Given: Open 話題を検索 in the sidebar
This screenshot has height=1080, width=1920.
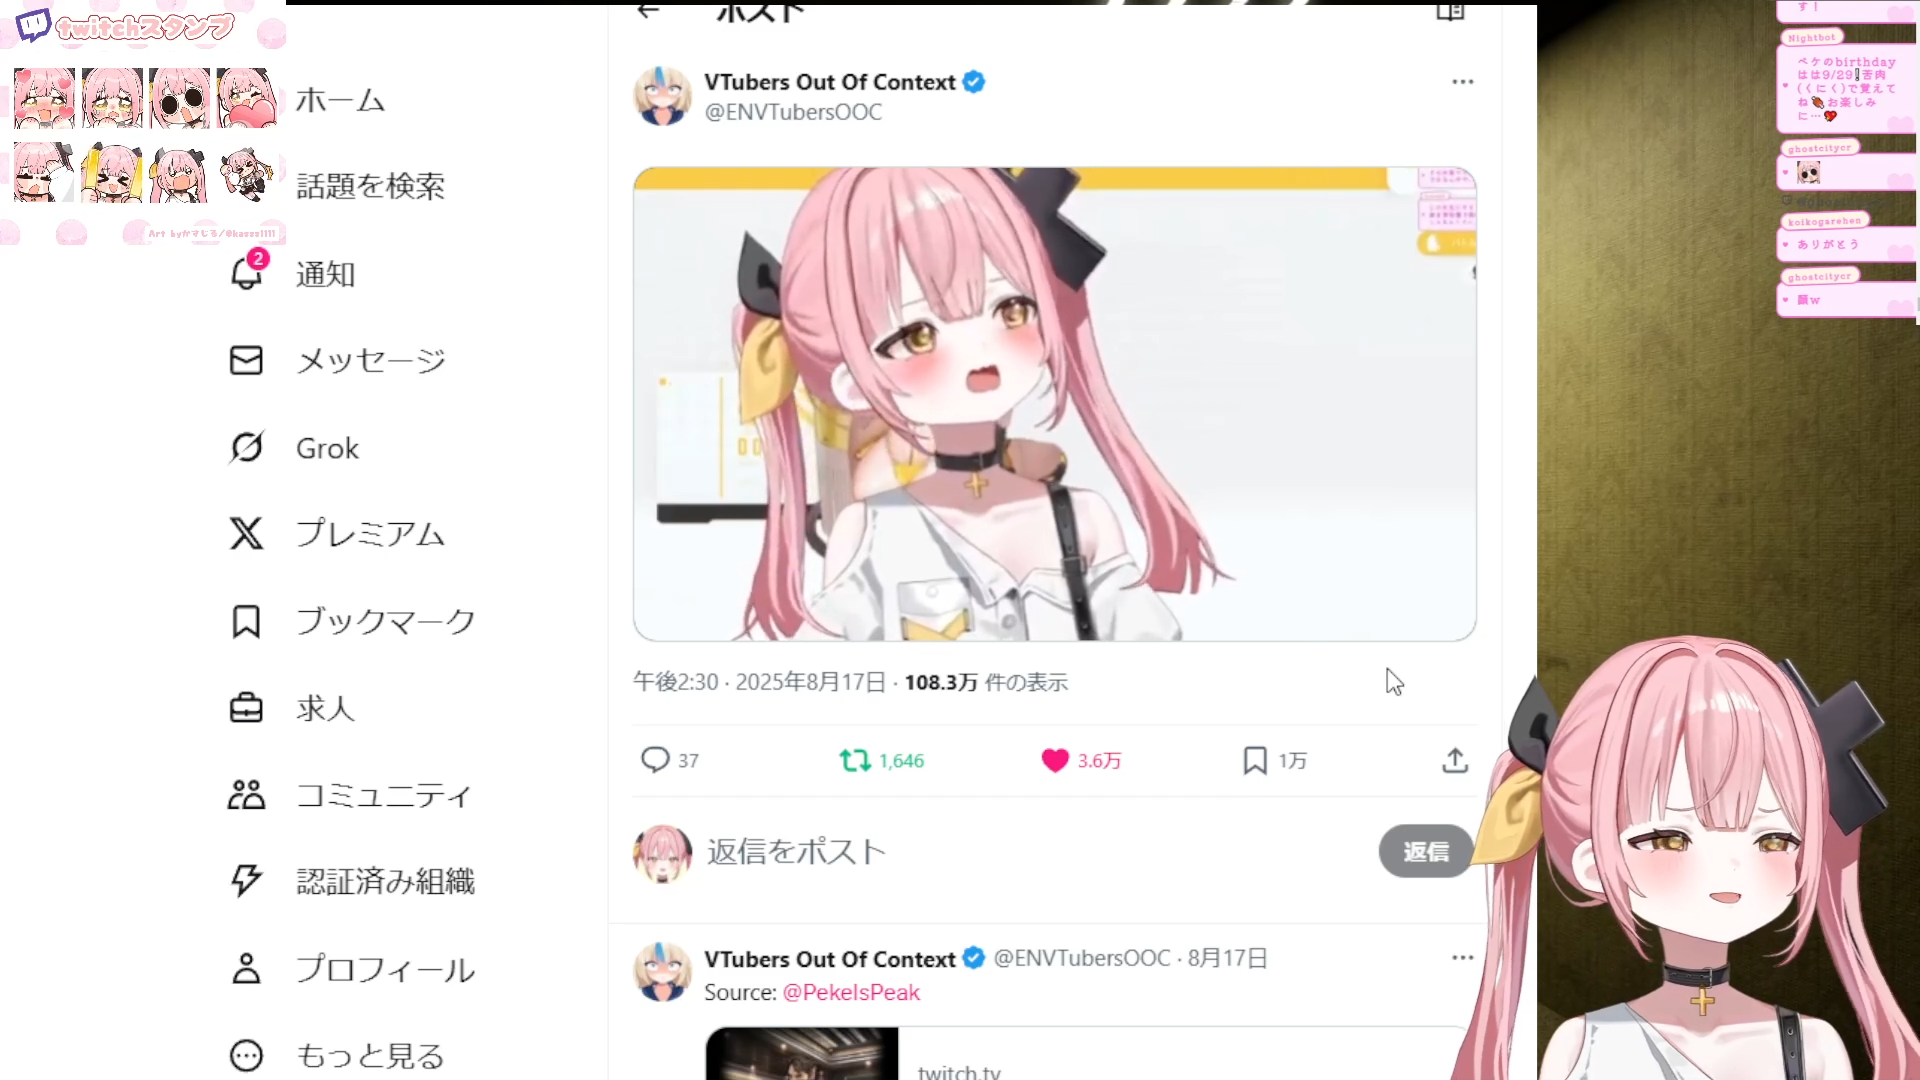Looking at the screenshot, I should (x=370, y=186).
